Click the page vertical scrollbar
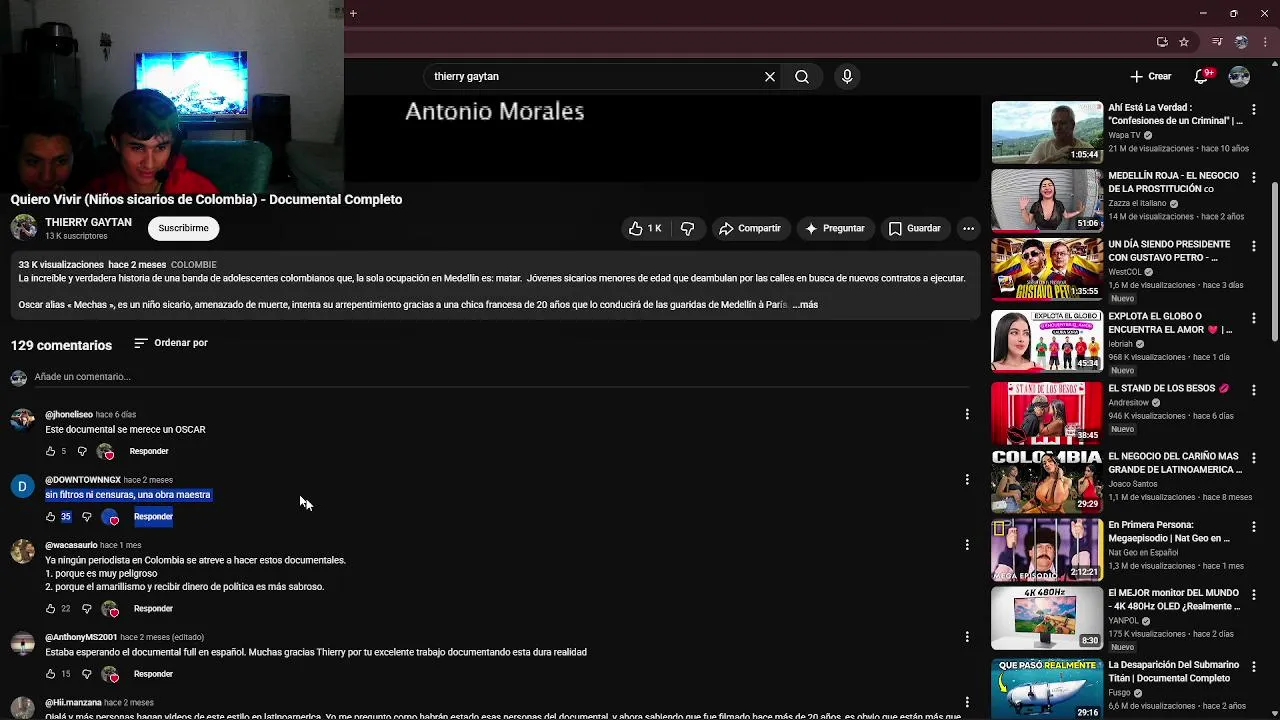This screenshot has height=720, width=1280. point(1274,262)
